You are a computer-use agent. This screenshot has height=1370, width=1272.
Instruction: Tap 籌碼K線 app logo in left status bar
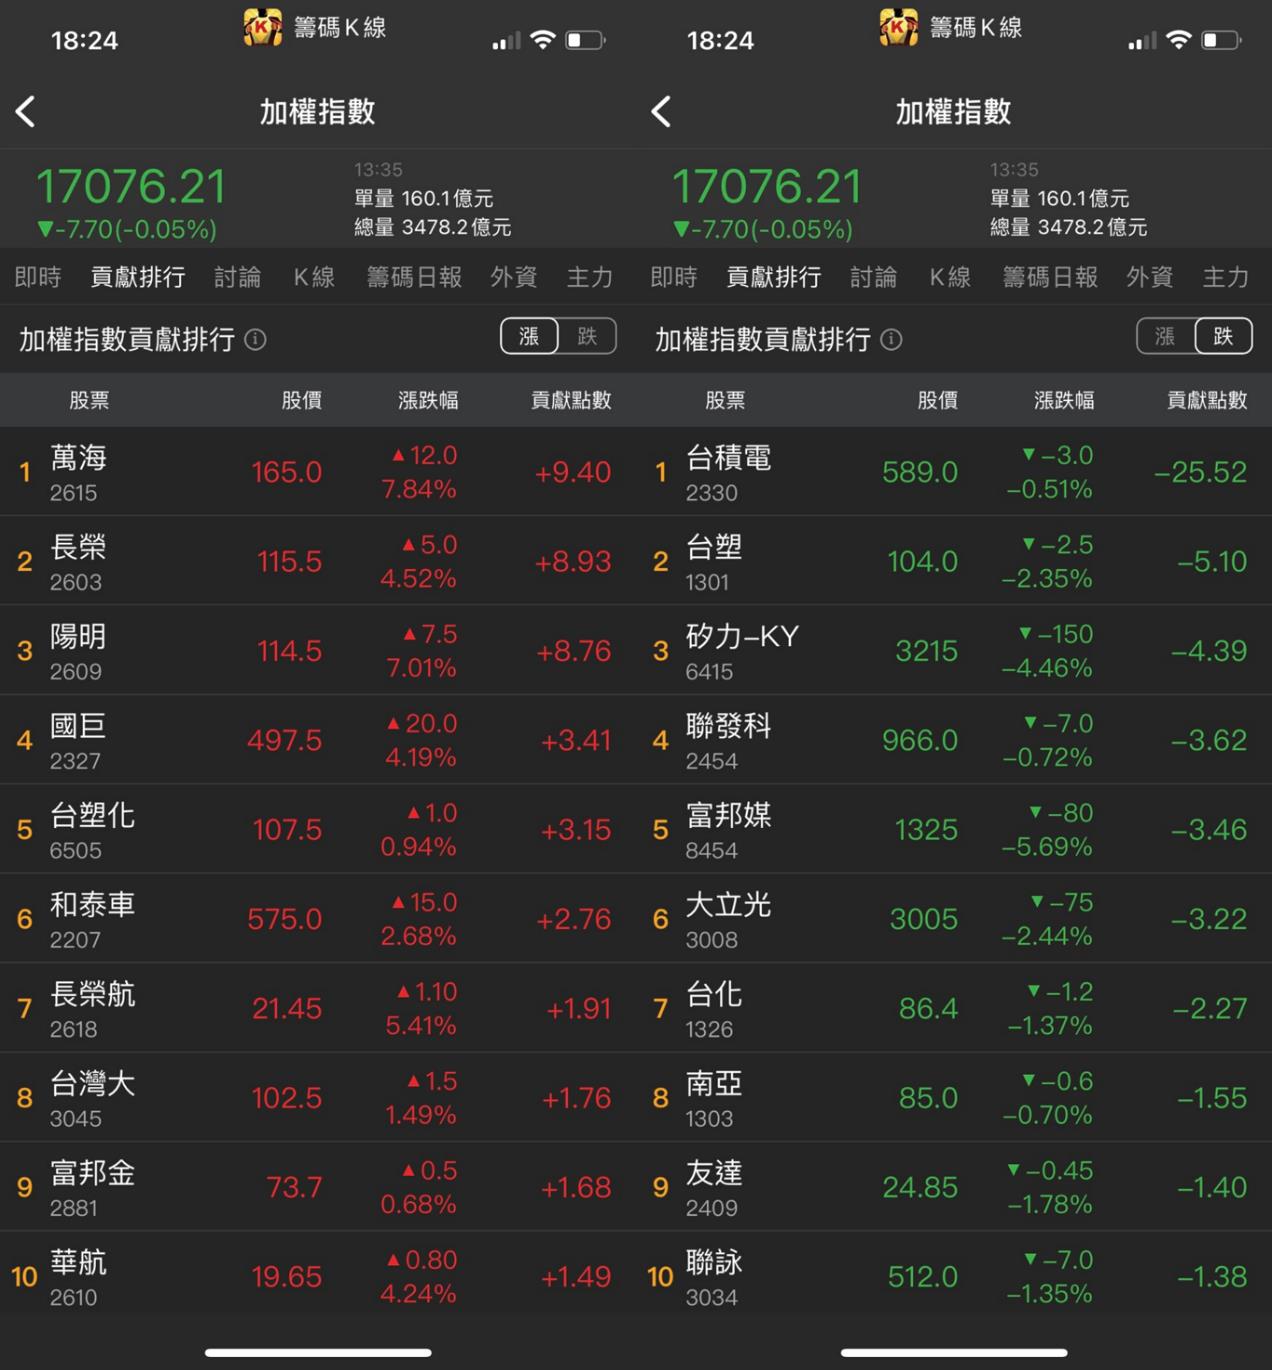point(262,27)
